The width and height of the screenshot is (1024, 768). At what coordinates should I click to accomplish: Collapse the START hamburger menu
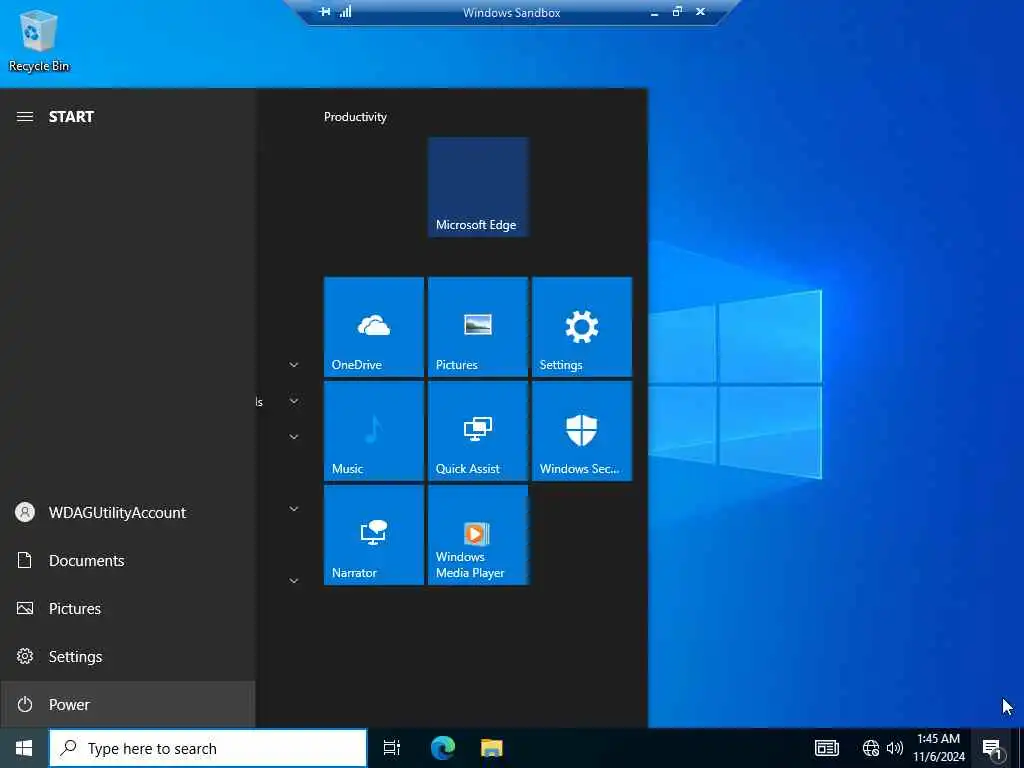25,117
